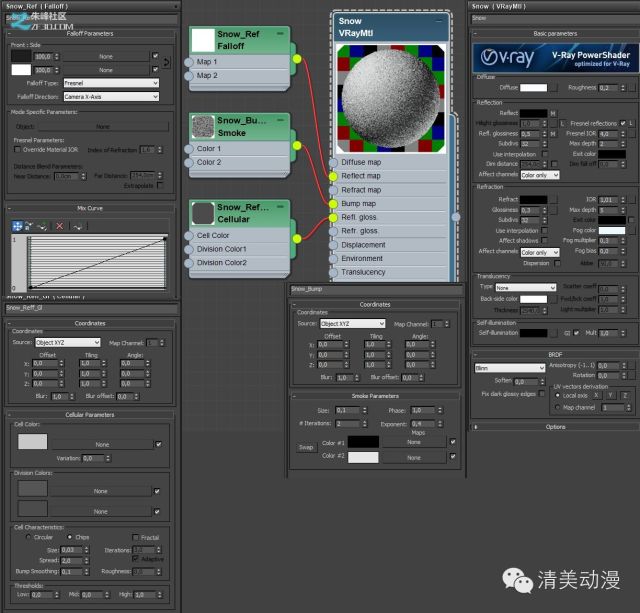Click the Snow_Bump Smoke node output socket
Screen dimensions: 640x613
[297, 146]
